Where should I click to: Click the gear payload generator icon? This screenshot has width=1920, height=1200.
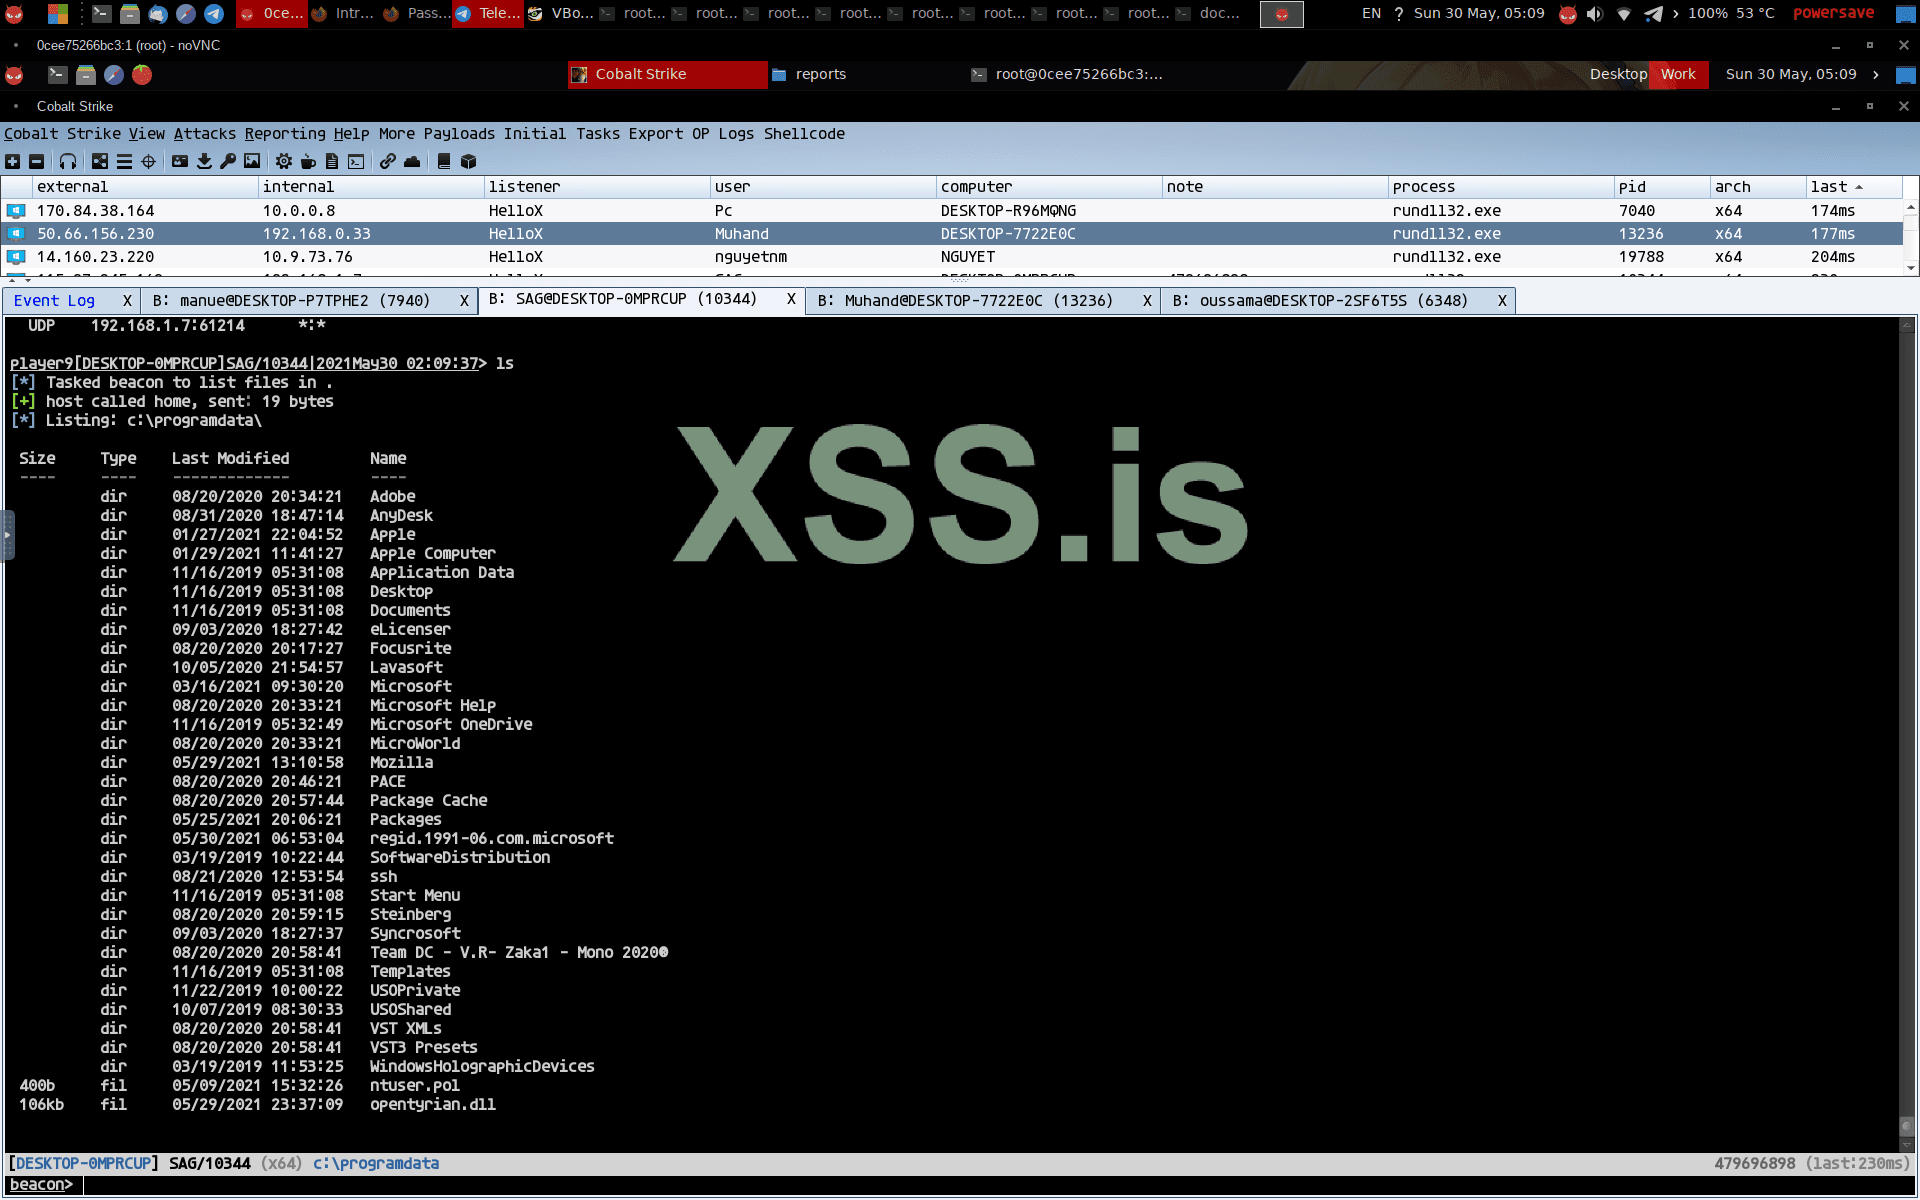point(284,161)
